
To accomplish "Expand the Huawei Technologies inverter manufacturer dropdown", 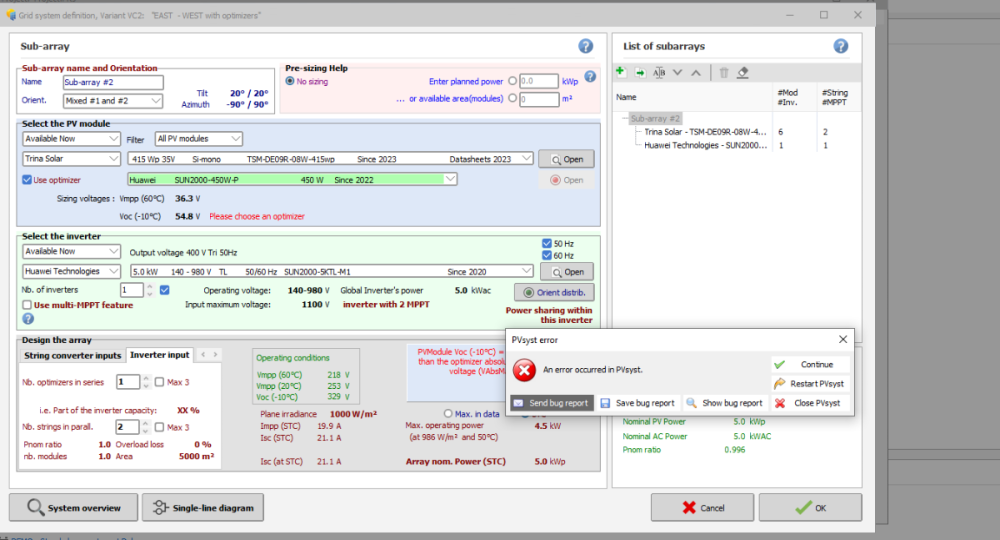I will point(71,271).
